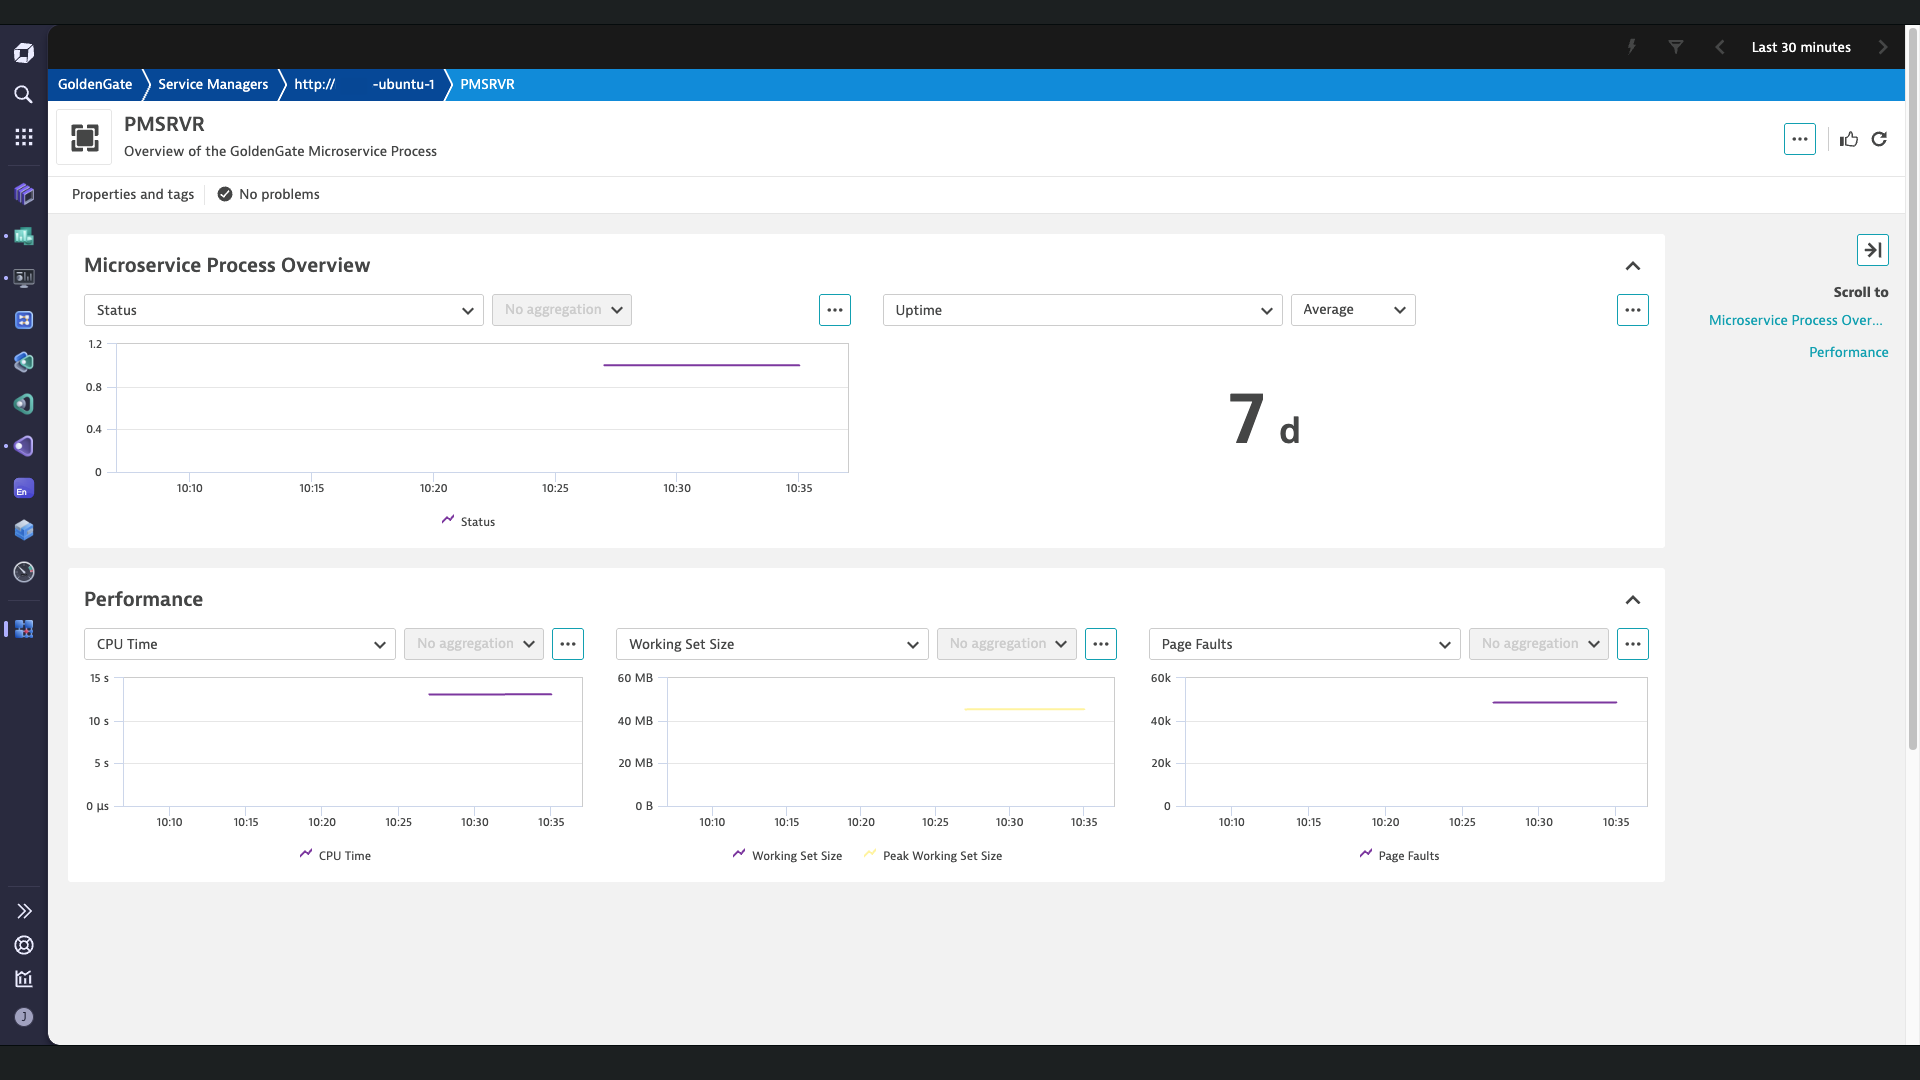
Task: Click the Dynatrace logo in the sidebar
Action: click(x=24, y=53)
